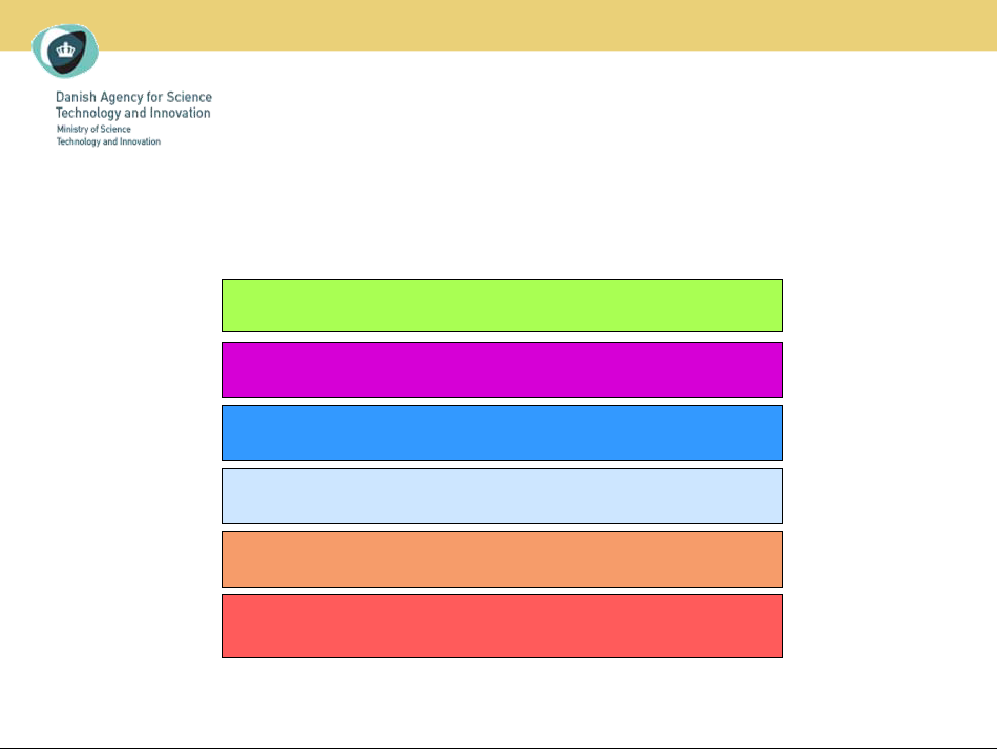
Task: Click the bold 'Technology and Innovation' line
Action: (133, 113)
